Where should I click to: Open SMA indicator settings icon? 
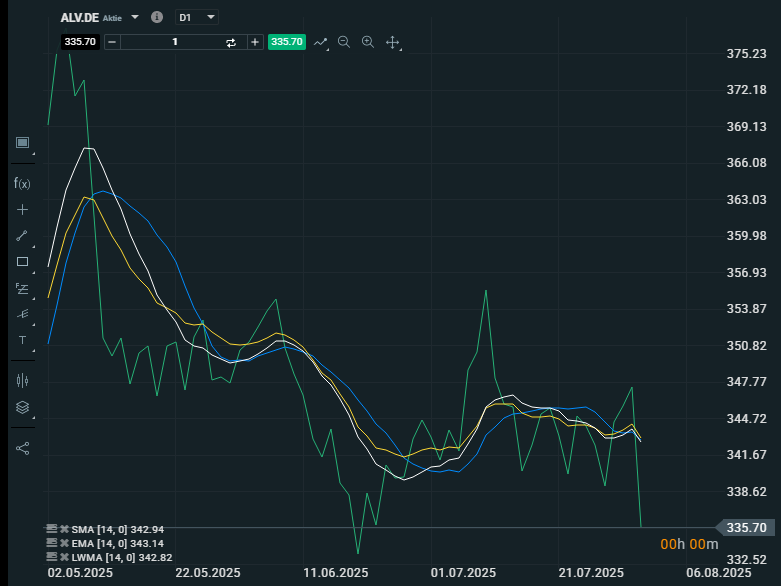click(x=51, y=529)
